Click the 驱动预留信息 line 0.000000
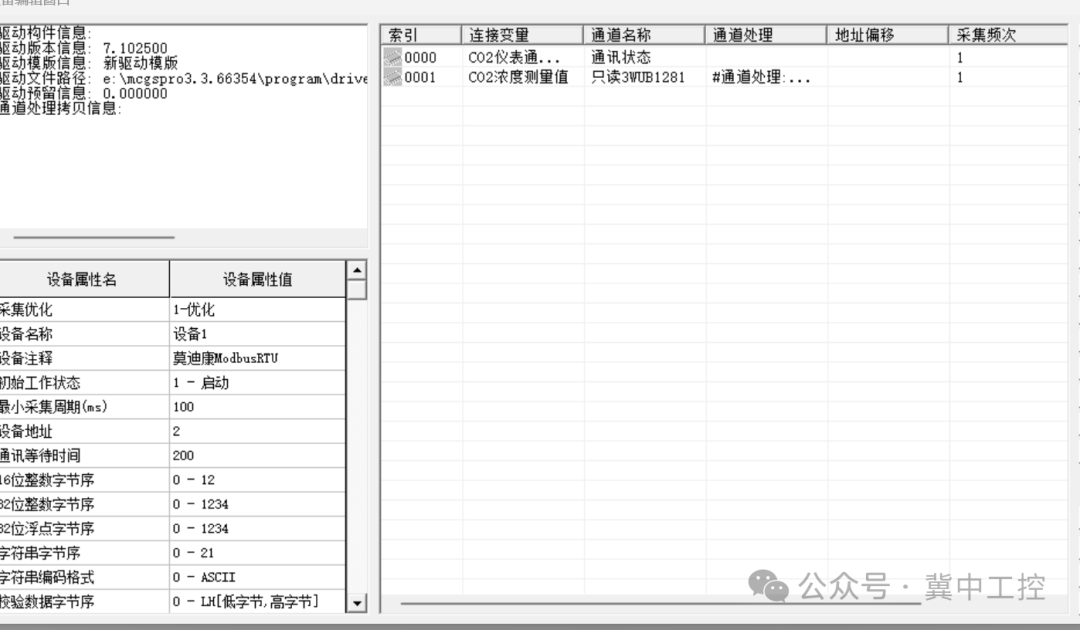1080x630 pixels. pos(84,94)
